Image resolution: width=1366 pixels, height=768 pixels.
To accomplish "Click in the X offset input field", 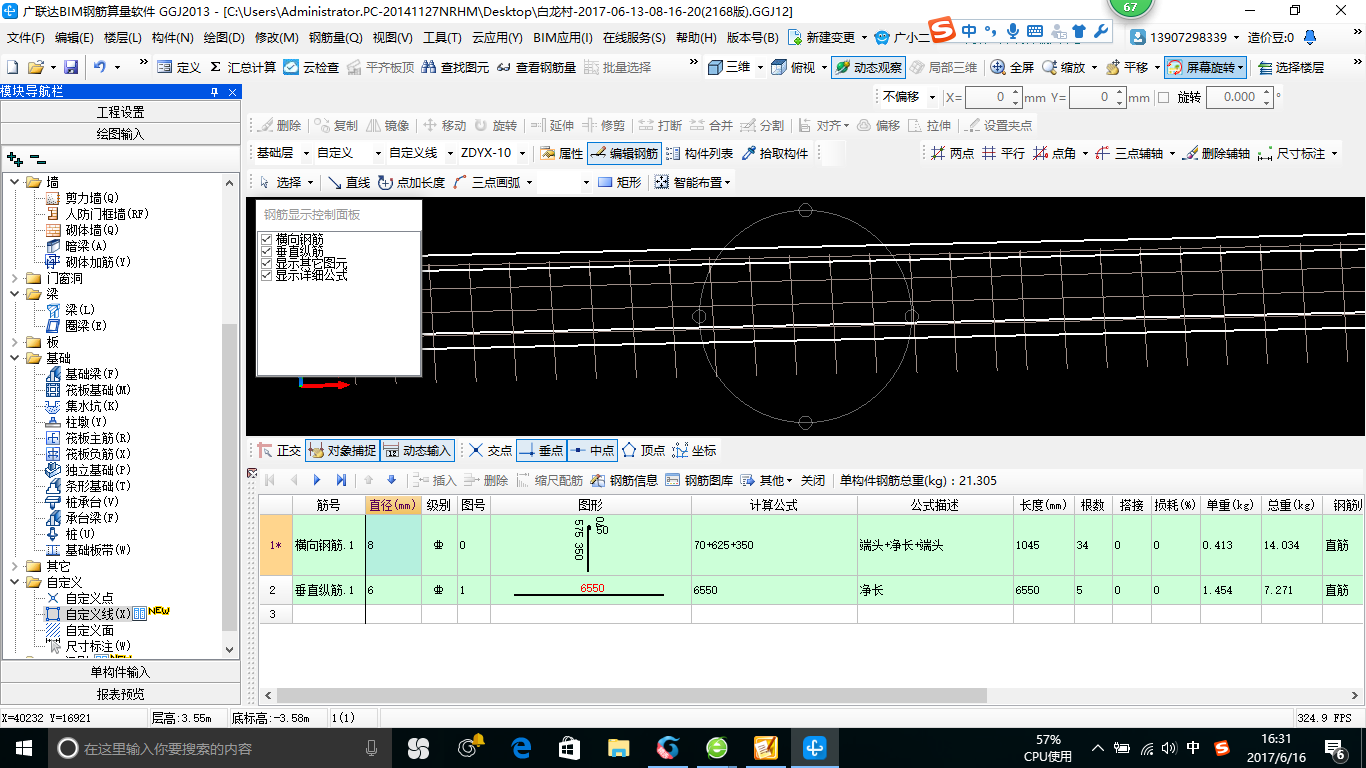I will [988, 97].
